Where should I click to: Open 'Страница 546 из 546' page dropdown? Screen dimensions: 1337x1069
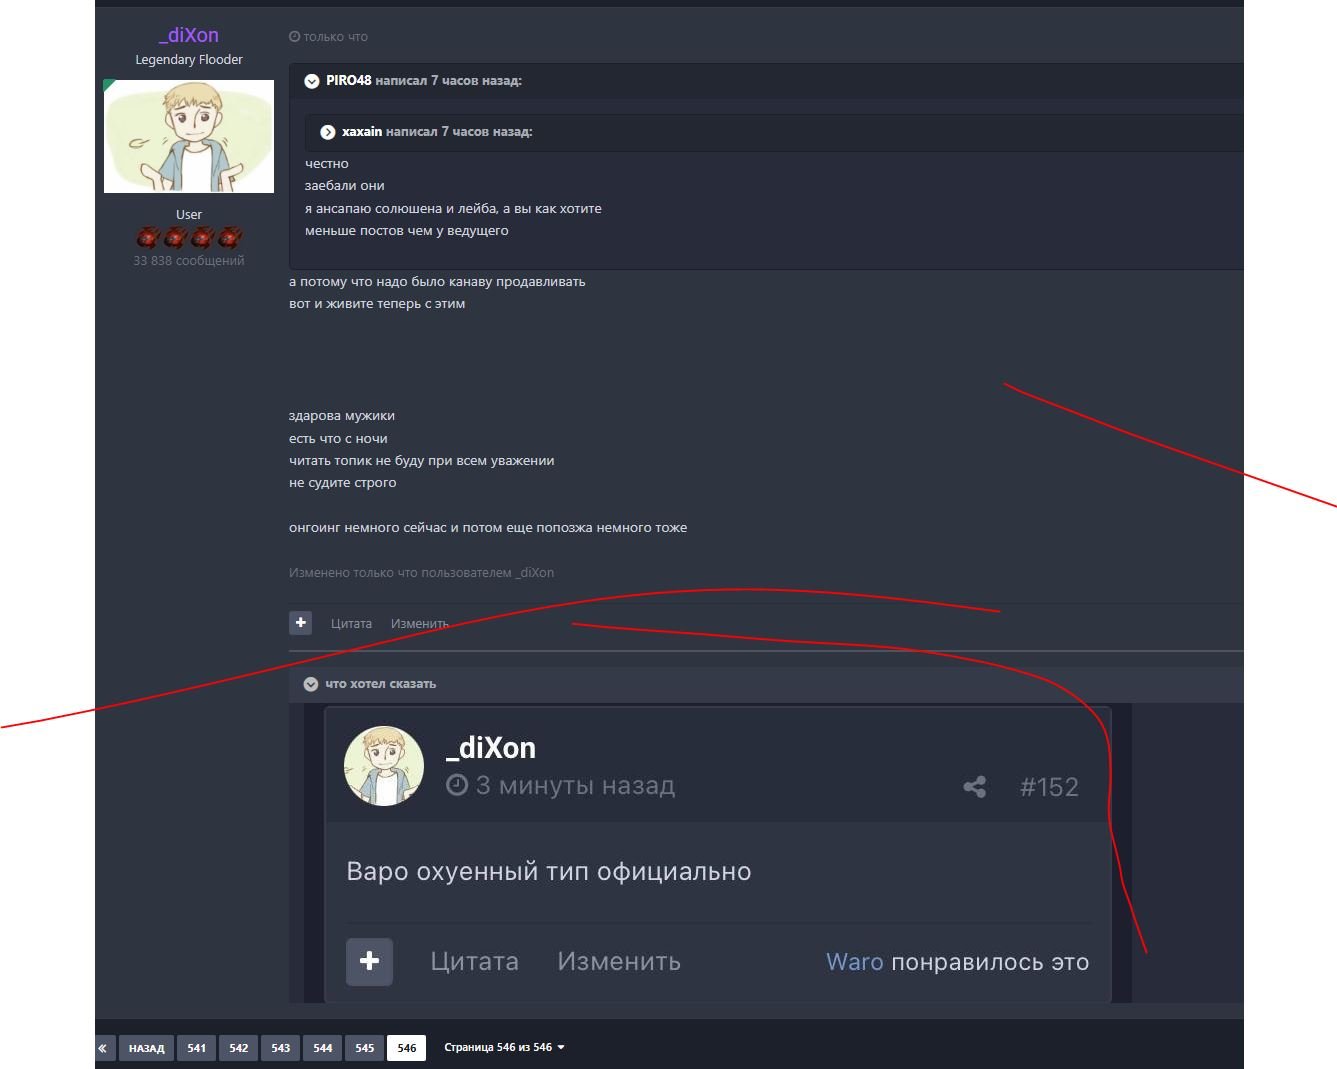[504, 1048]
